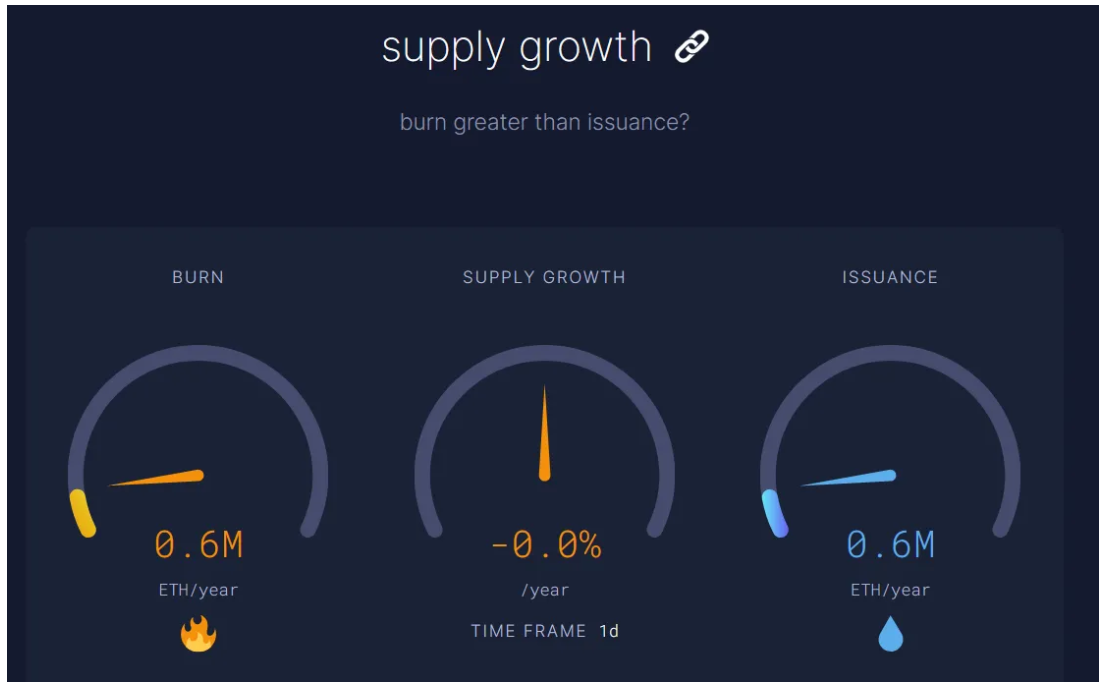The image size is (1105, 692).
Task: Click ETH/year text under burn value
Action: 198,590
